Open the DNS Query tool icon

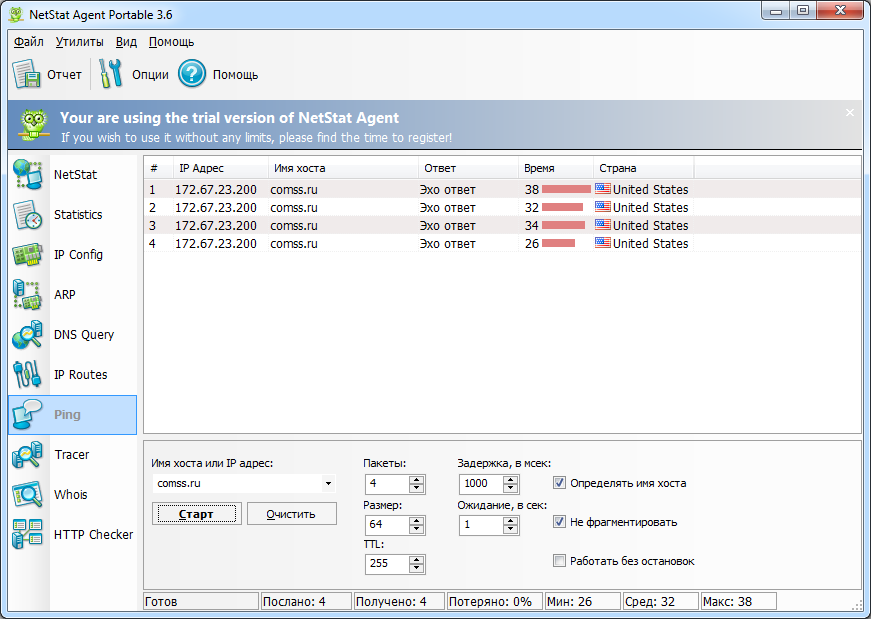pos(28,335)
